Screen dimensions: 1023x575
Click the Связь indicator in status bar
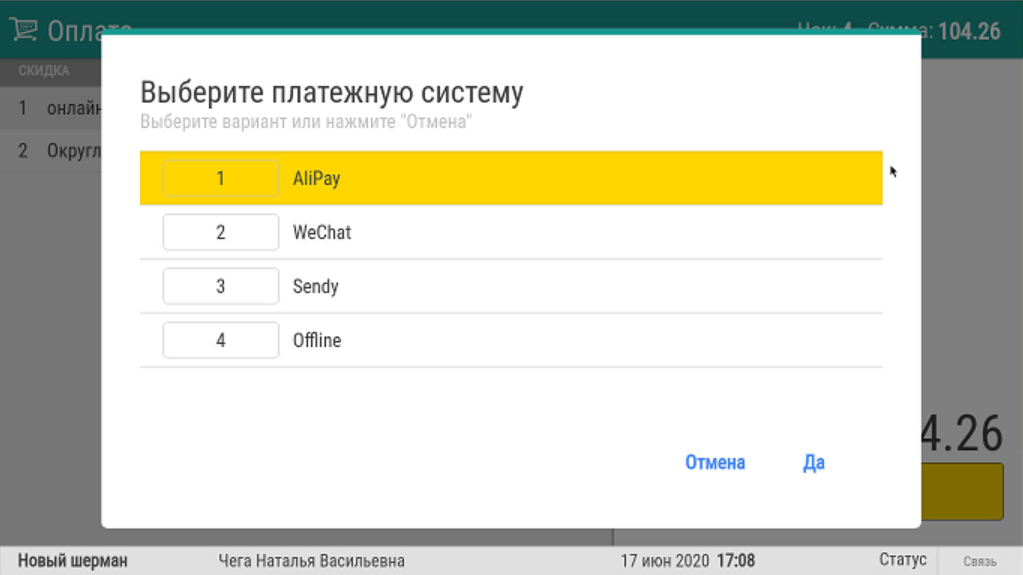[x=979, y=561]
